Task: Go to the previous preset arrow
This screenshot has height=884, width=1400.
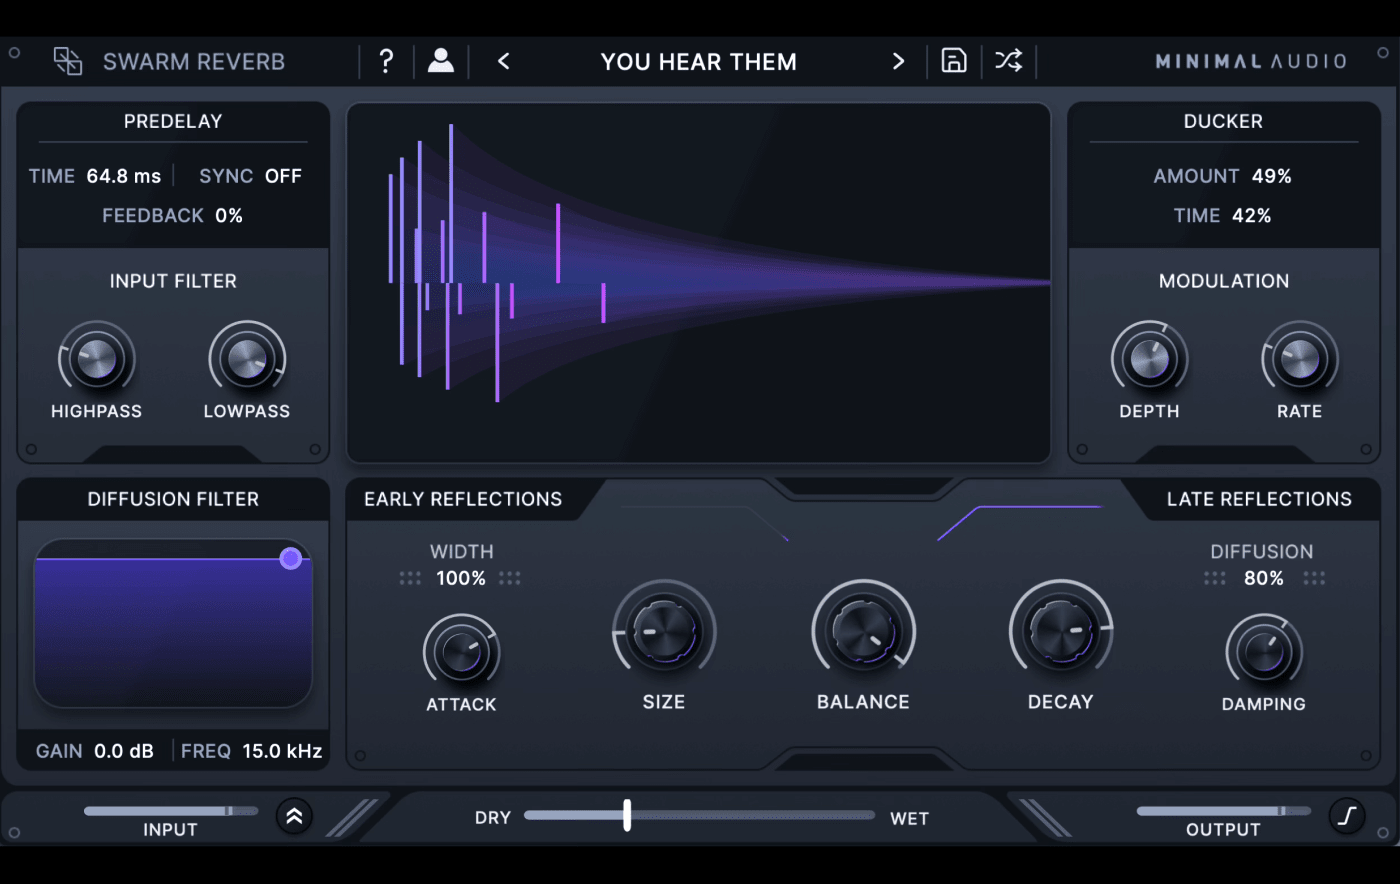Action: coord(504,61)
